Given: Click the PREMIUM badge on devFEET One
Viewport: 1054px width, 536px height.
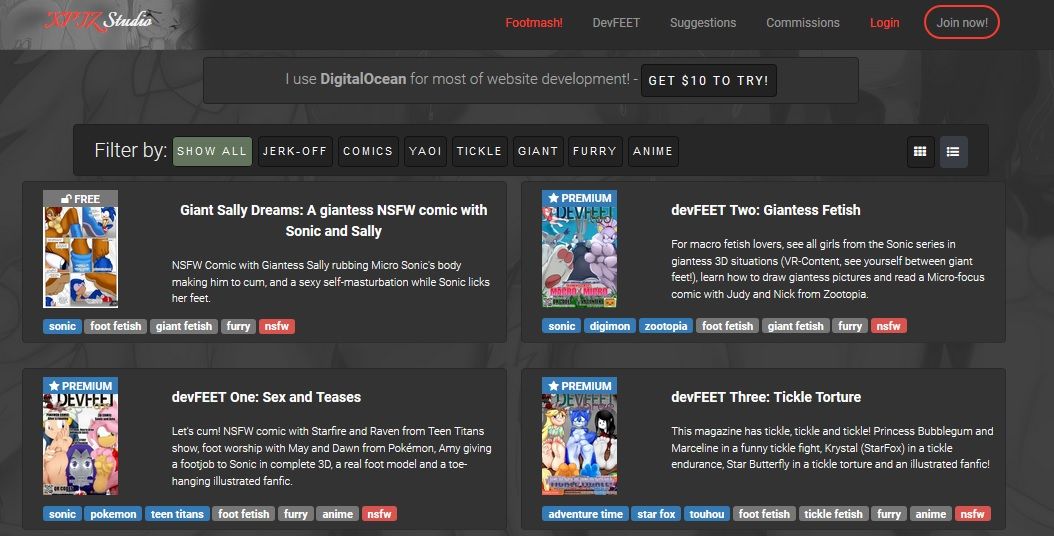Looking at the screenshot, I should 81,386.
